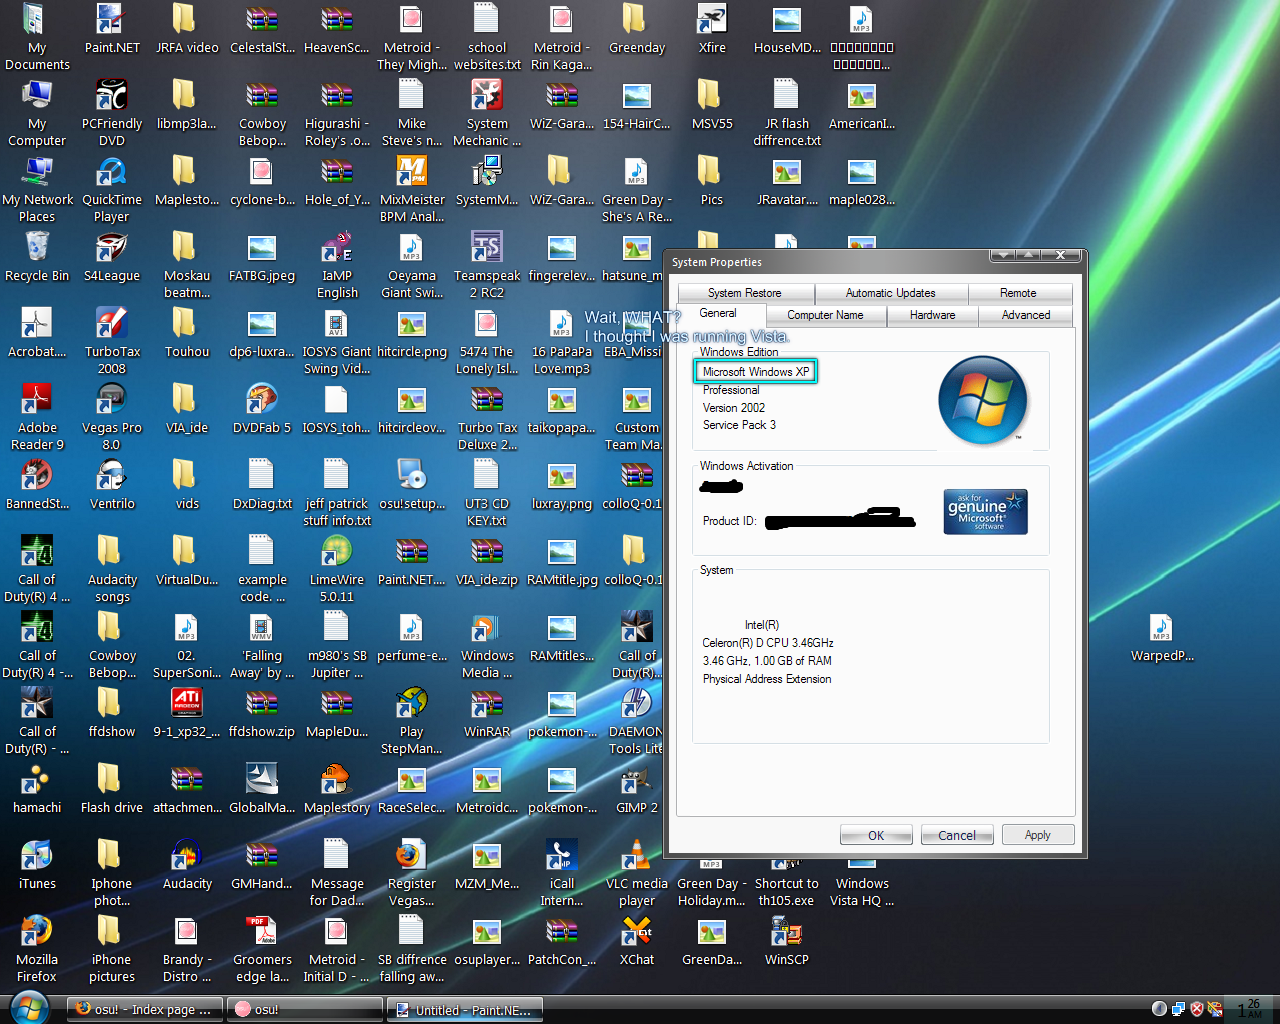Open the Hardware tab
Screen dimensions: 1280x1024
click(932, 315)
